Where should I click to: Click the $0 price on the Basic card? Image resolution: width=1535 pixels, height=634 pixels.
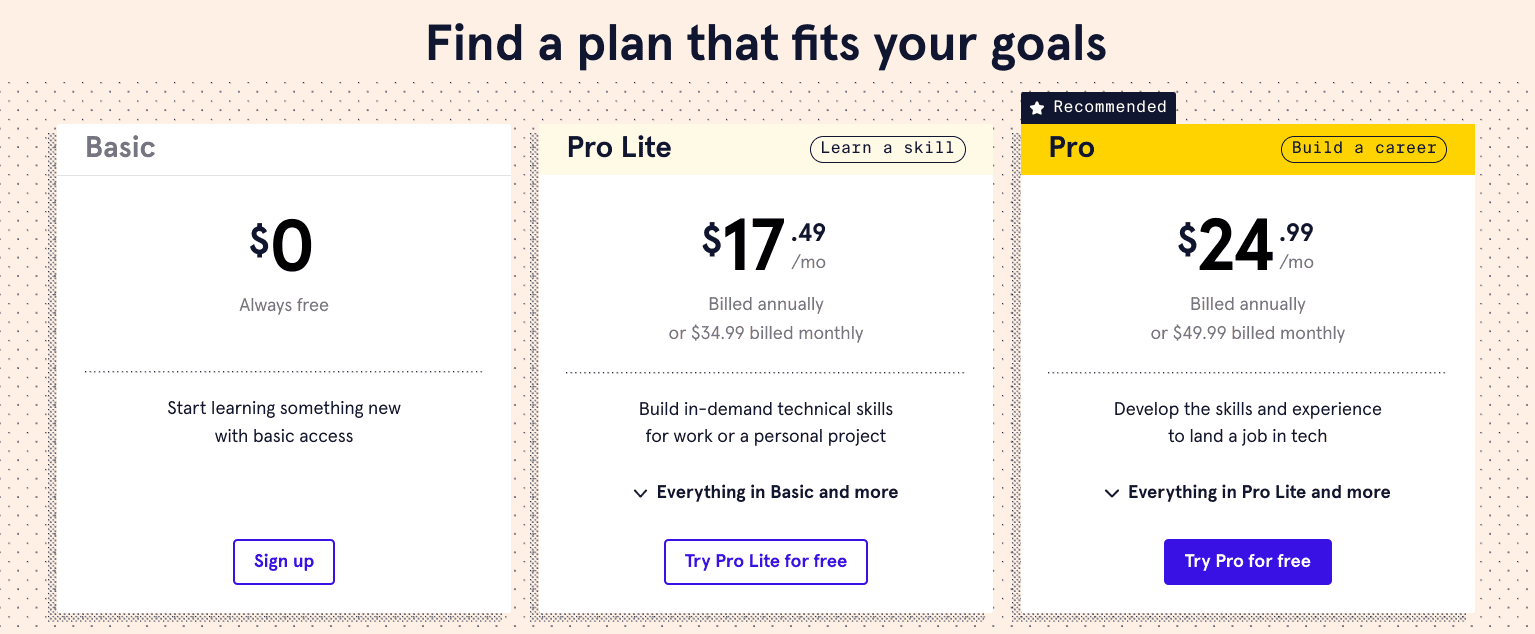pyautogui.click(x=284, y=245)
